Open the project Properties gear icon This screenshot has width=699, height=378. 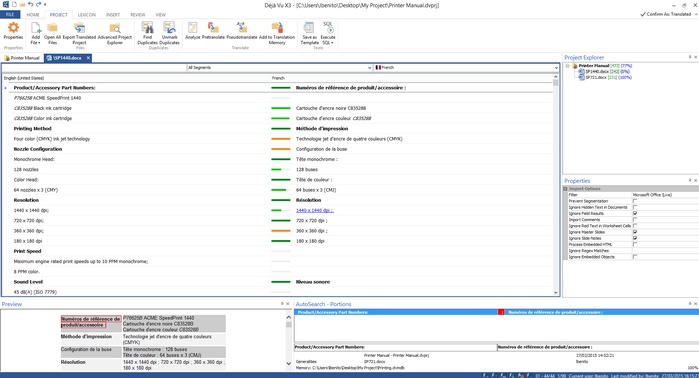coord(13,28)
